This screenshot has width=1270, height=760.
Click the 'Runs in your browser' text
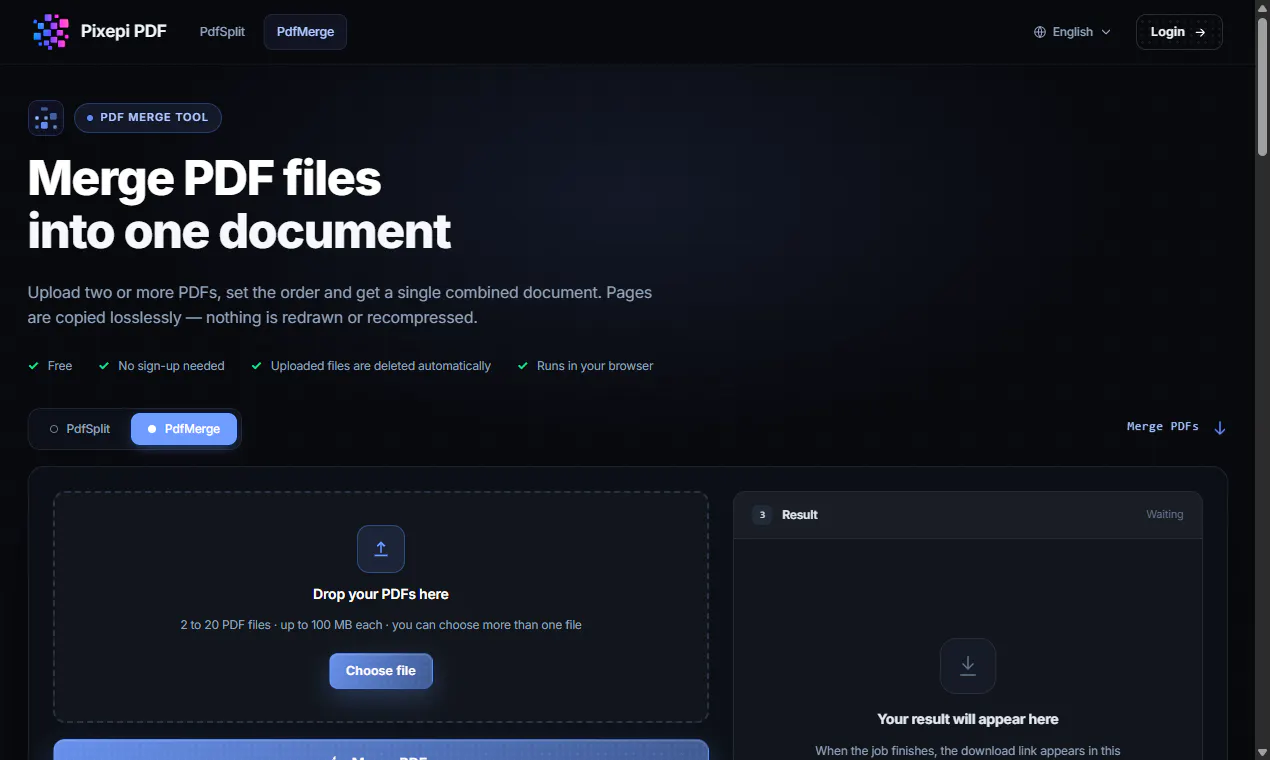click(595, 366)
